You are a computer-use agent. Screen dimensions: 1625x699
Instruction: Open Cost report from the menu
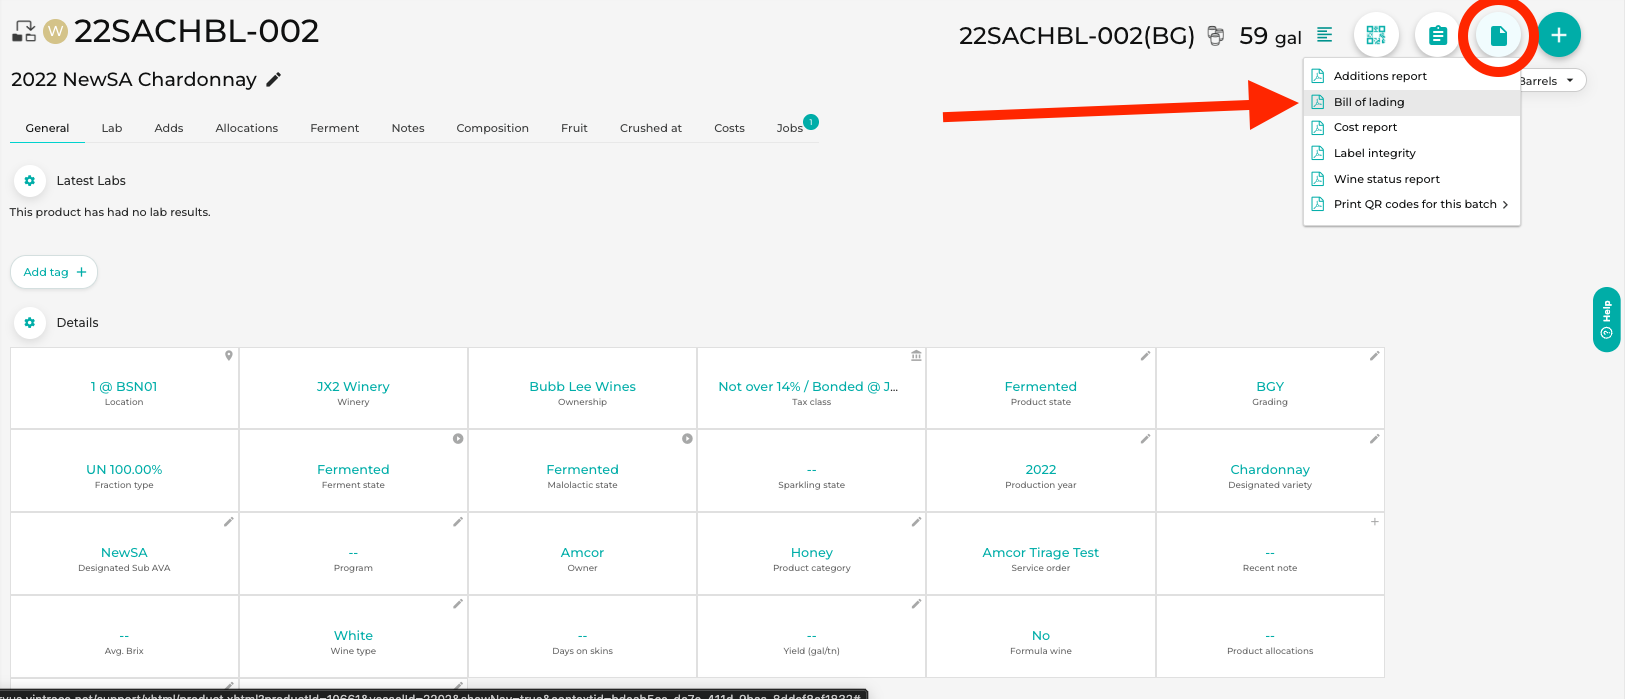click(1411, 127)
